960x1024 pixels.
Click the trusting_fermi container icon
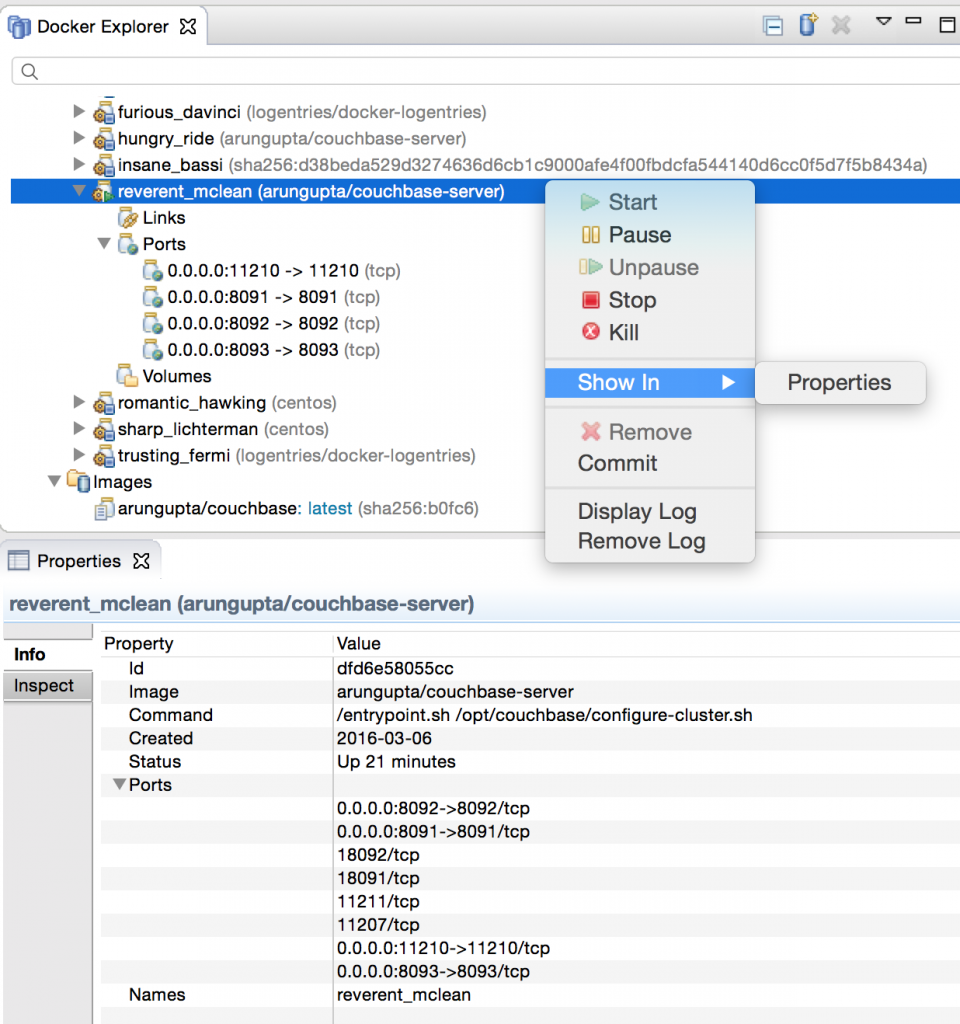(x=103, y=456)
